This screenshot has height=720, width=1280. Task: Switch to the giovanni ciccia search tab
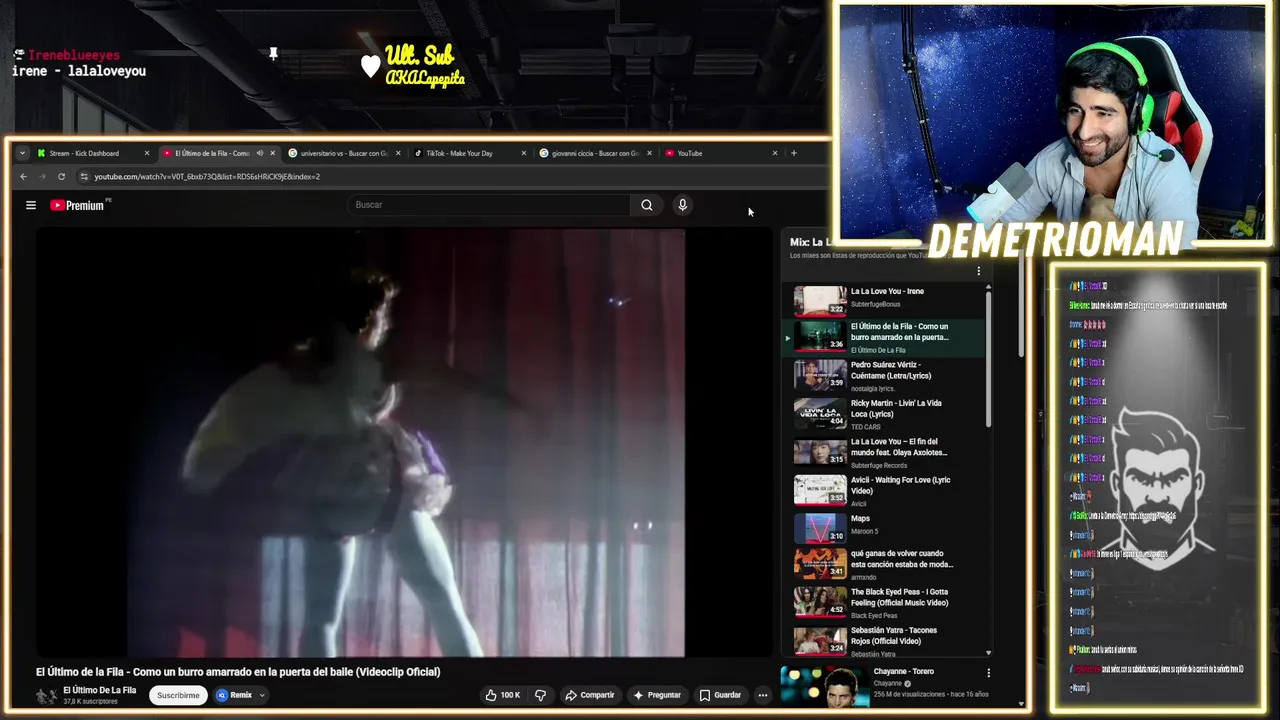tap(595, 153)
